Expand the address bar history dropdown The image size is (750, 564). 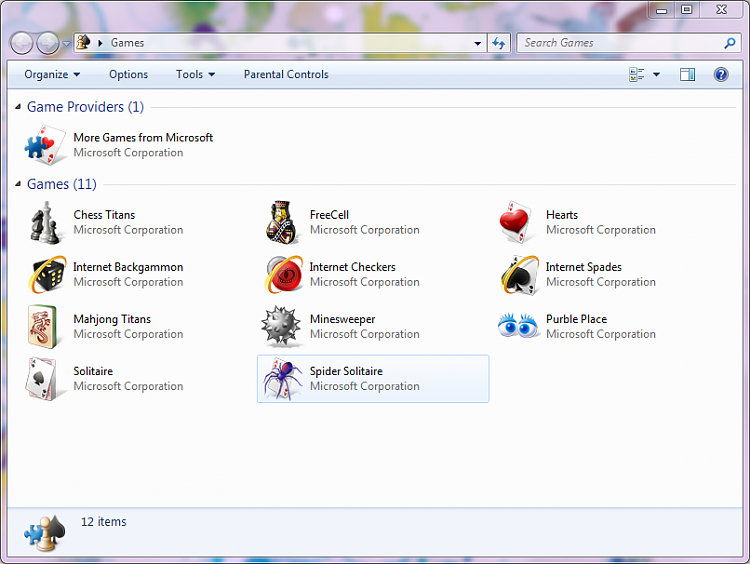click(477, 43)
